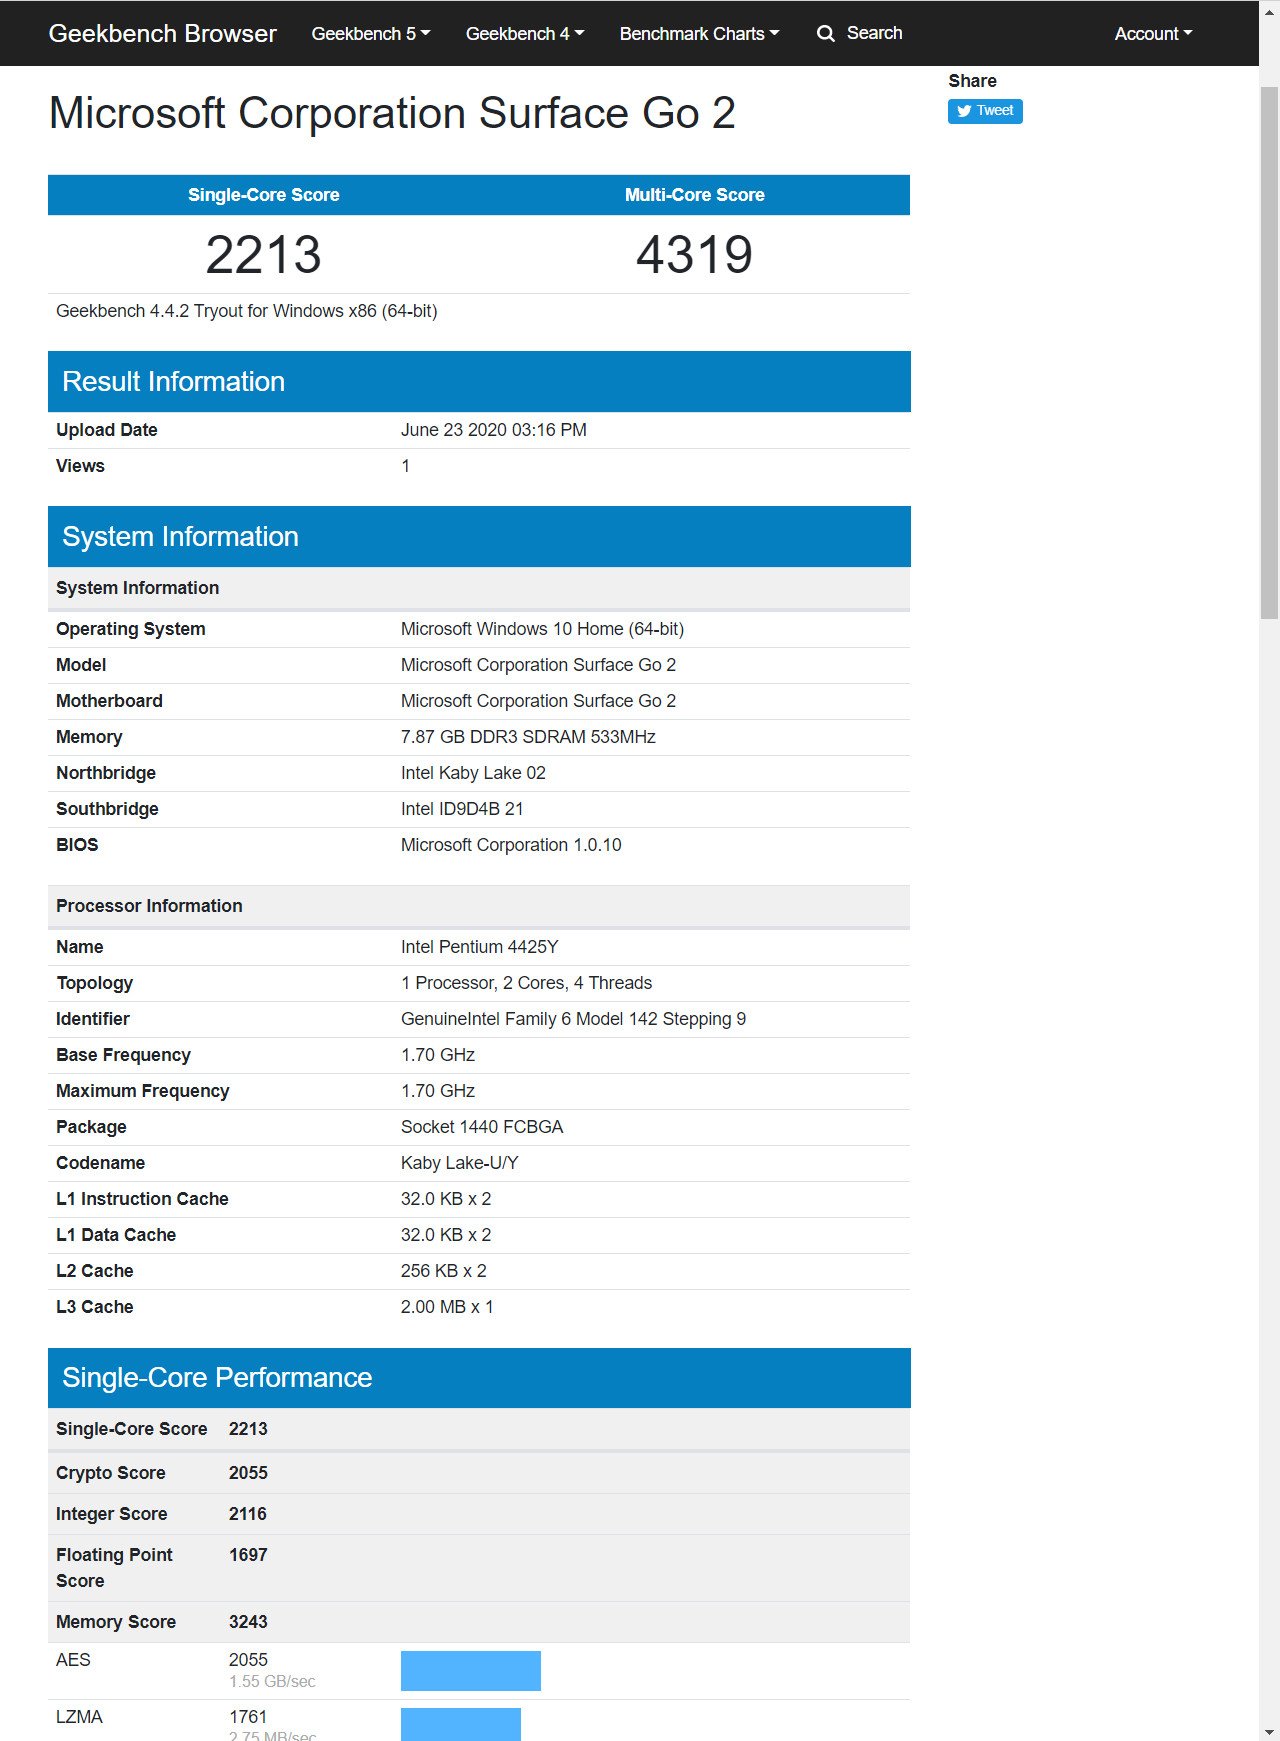
Task: Select Northbridge value Intel Kaby Lake 02
Action: coord(473,773)
